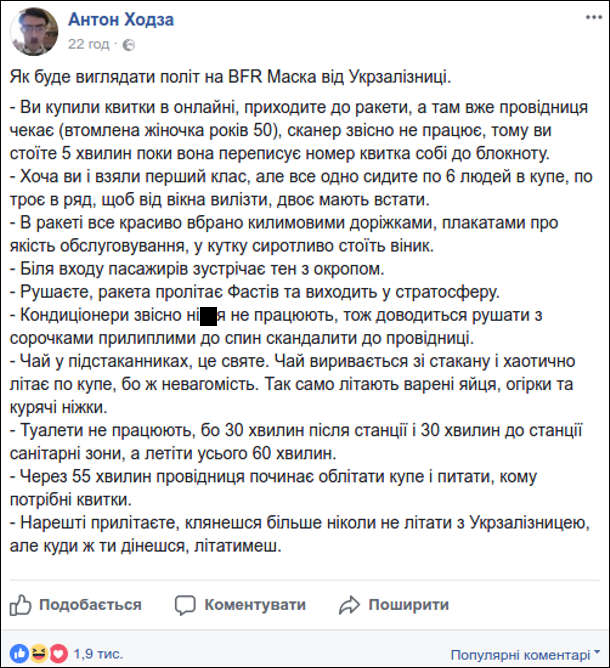Open the 1,9 тис. reactions count
Image resolution: width=610 pixels, height=668 pixels.
98,654
